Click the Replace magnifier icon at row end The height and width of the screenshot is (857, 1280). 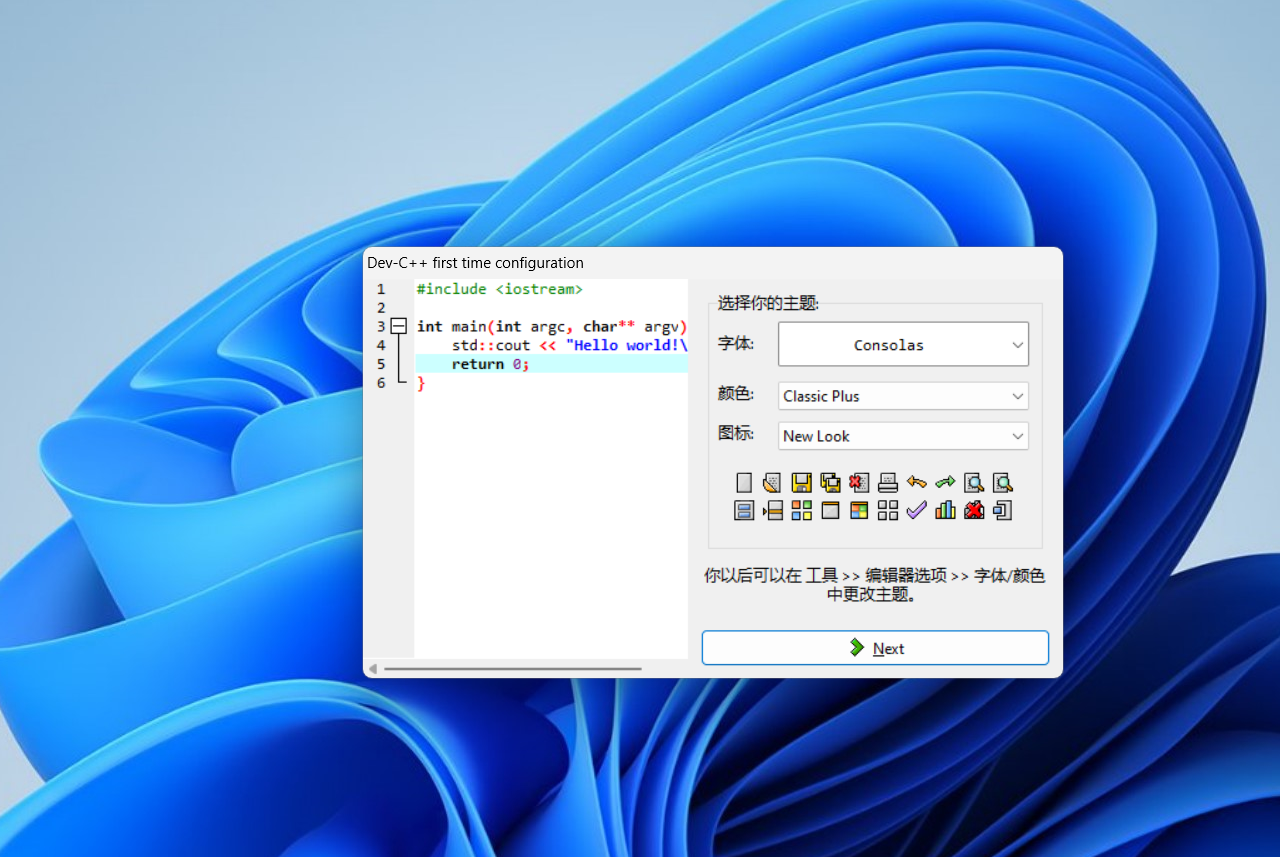(1003, 483)
